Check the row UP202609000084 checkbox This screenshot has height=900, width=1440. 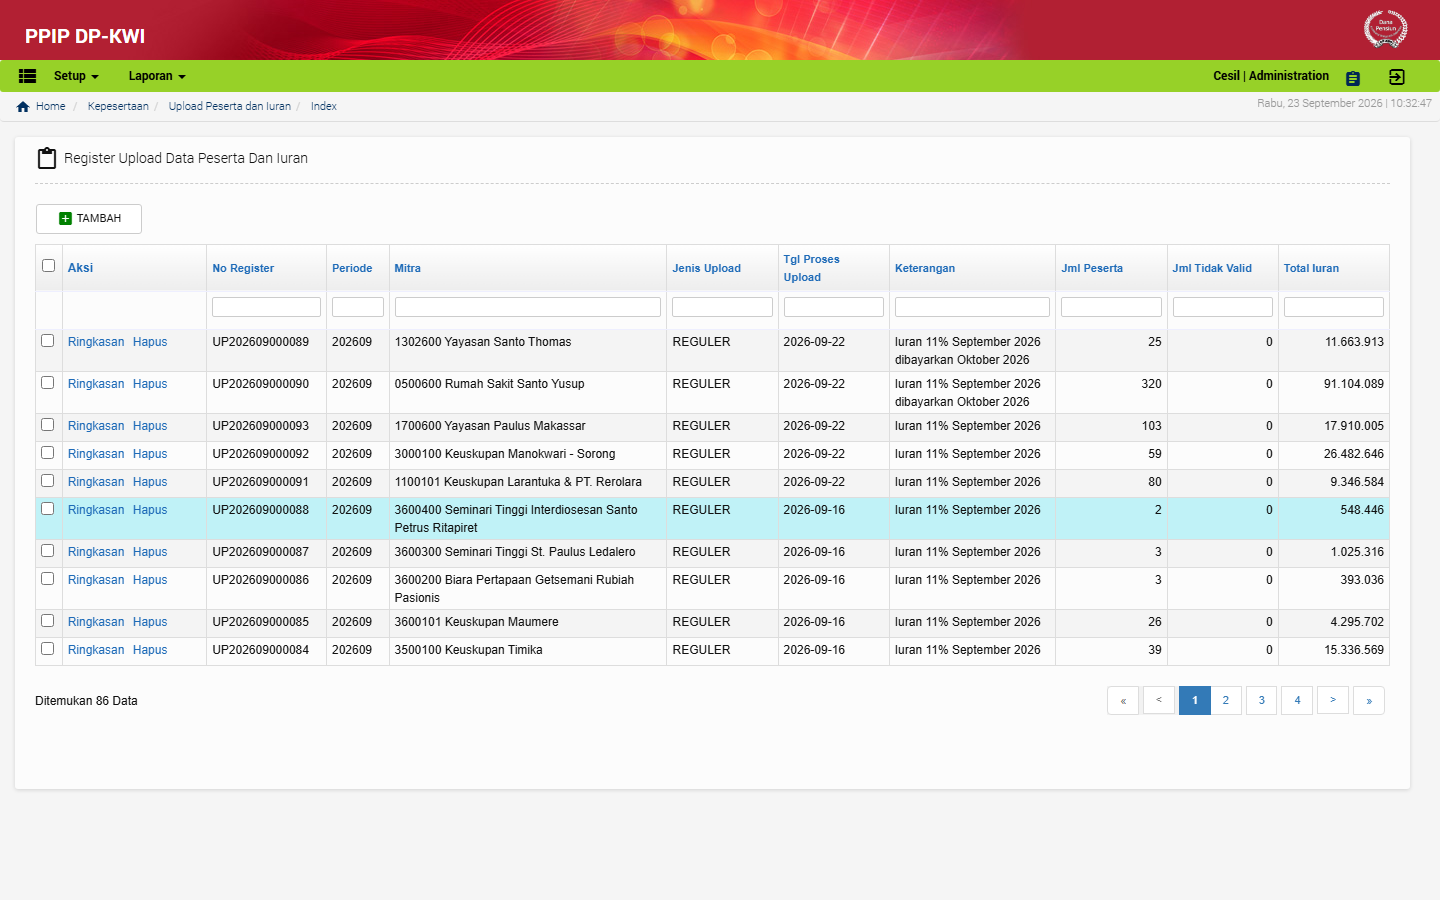tap(48, 649)
